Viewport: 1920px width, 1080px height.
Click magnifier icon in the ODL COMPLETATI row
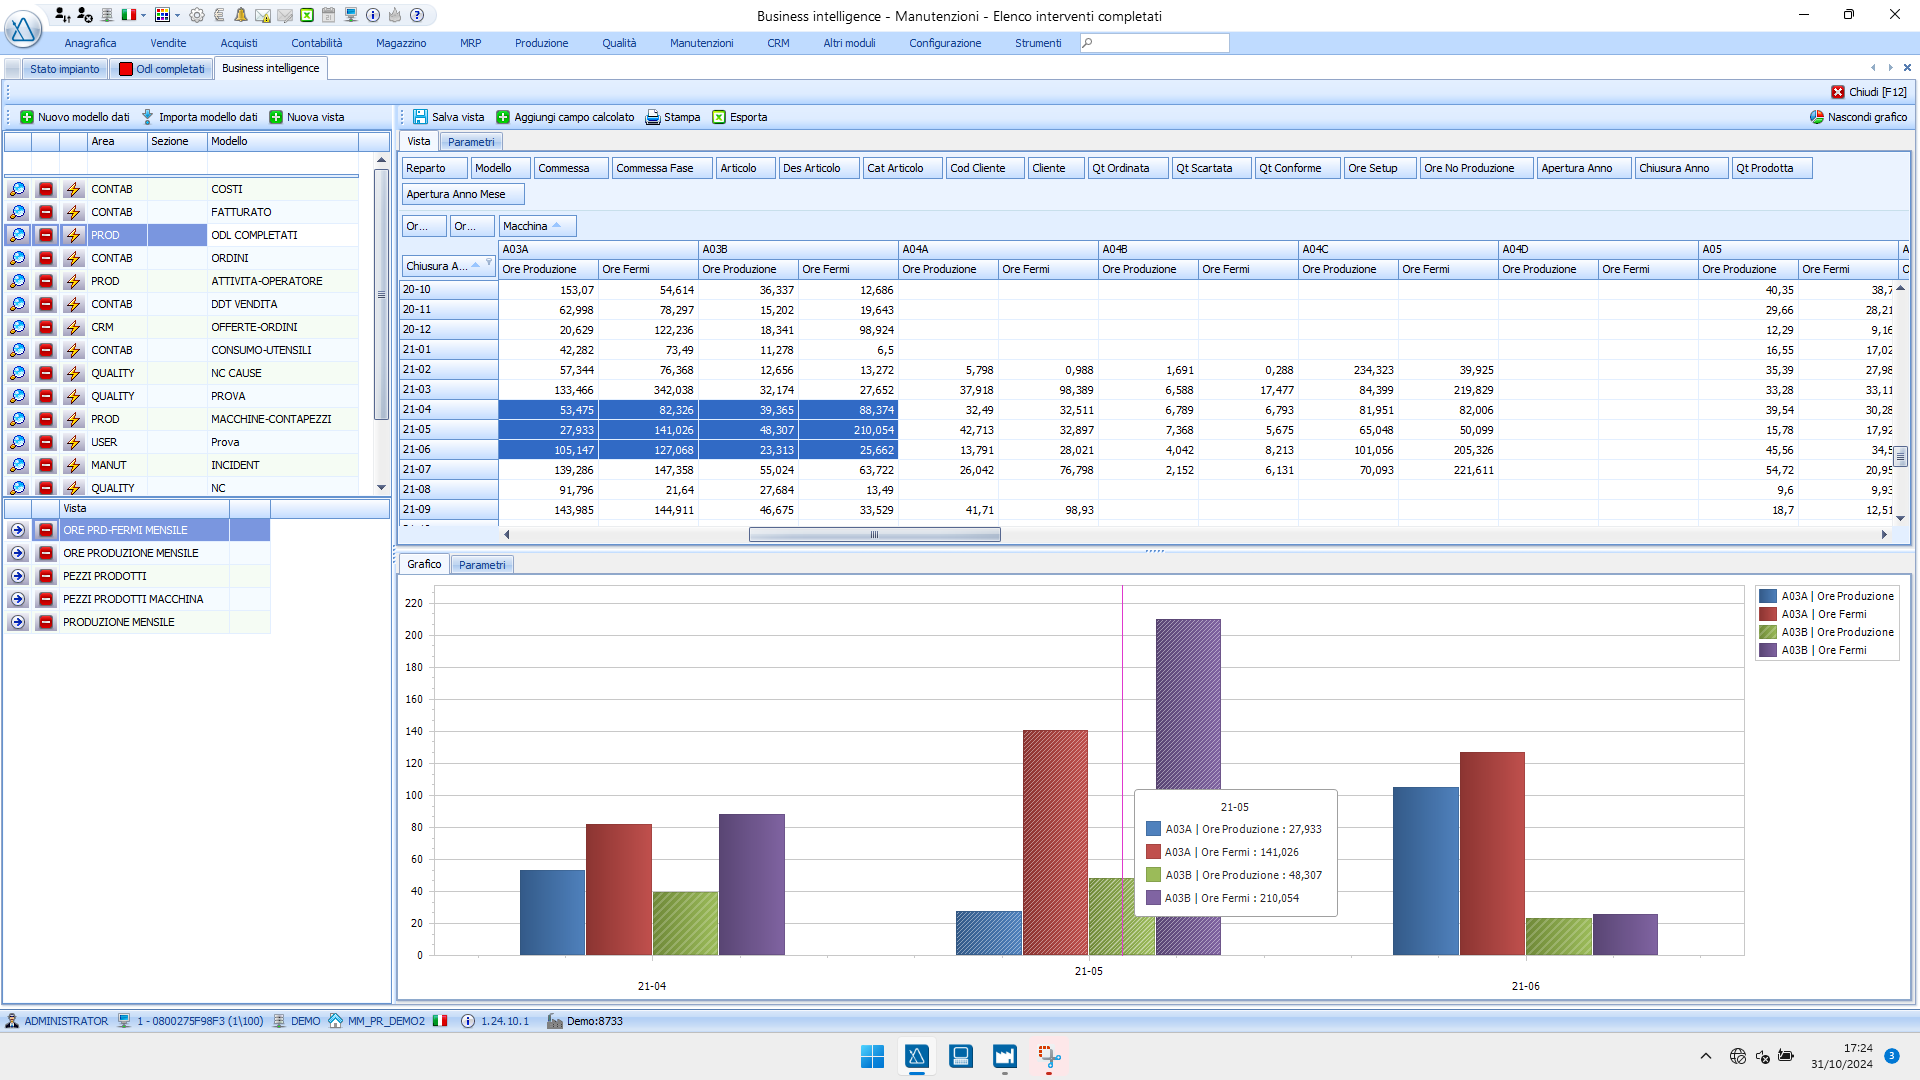pos(18,235)
